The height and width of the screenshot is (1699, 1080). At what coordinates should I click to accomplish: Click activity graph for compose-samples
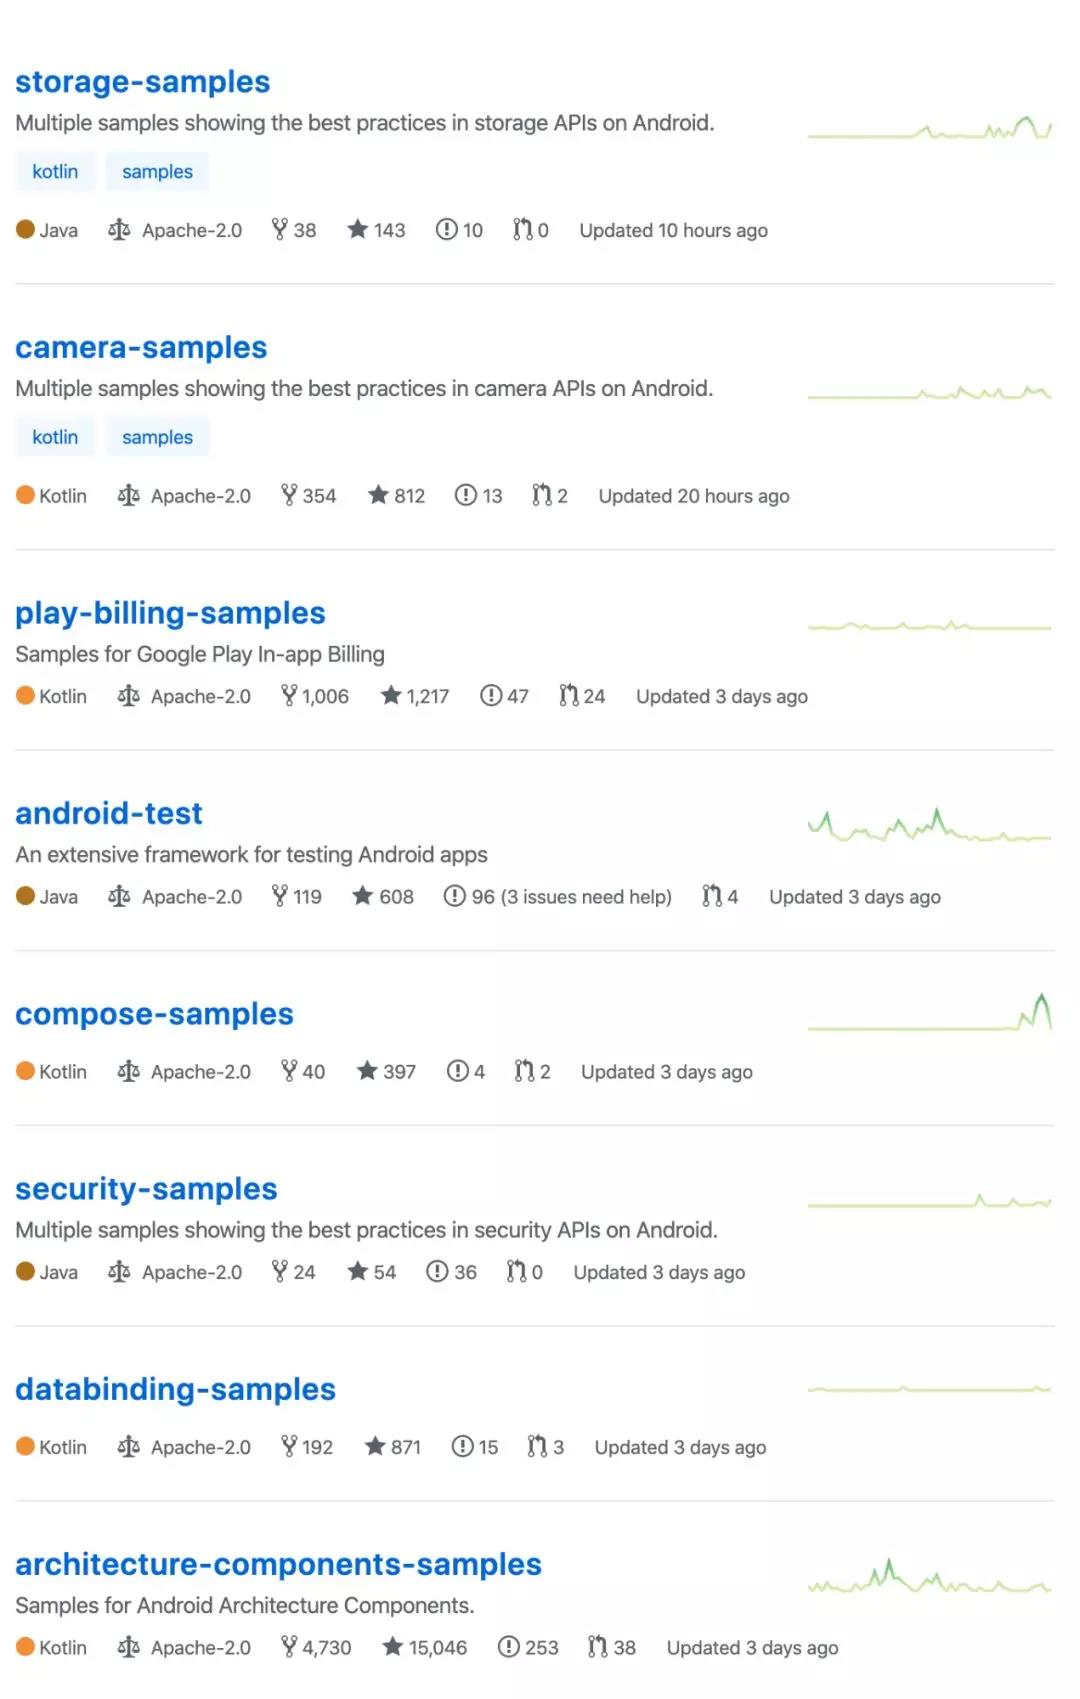coord(929,1014)
